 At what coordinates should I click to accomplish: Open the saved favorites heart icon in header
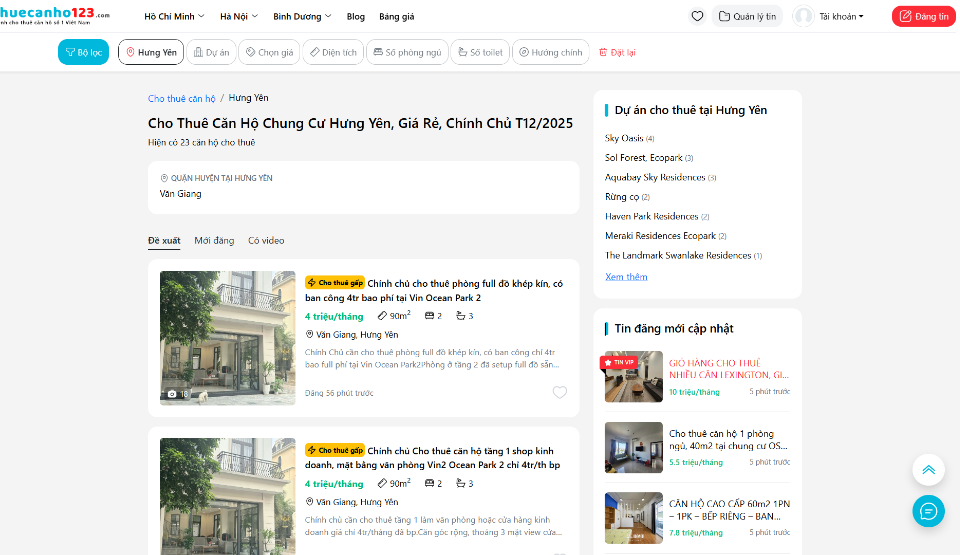[697, 17]
